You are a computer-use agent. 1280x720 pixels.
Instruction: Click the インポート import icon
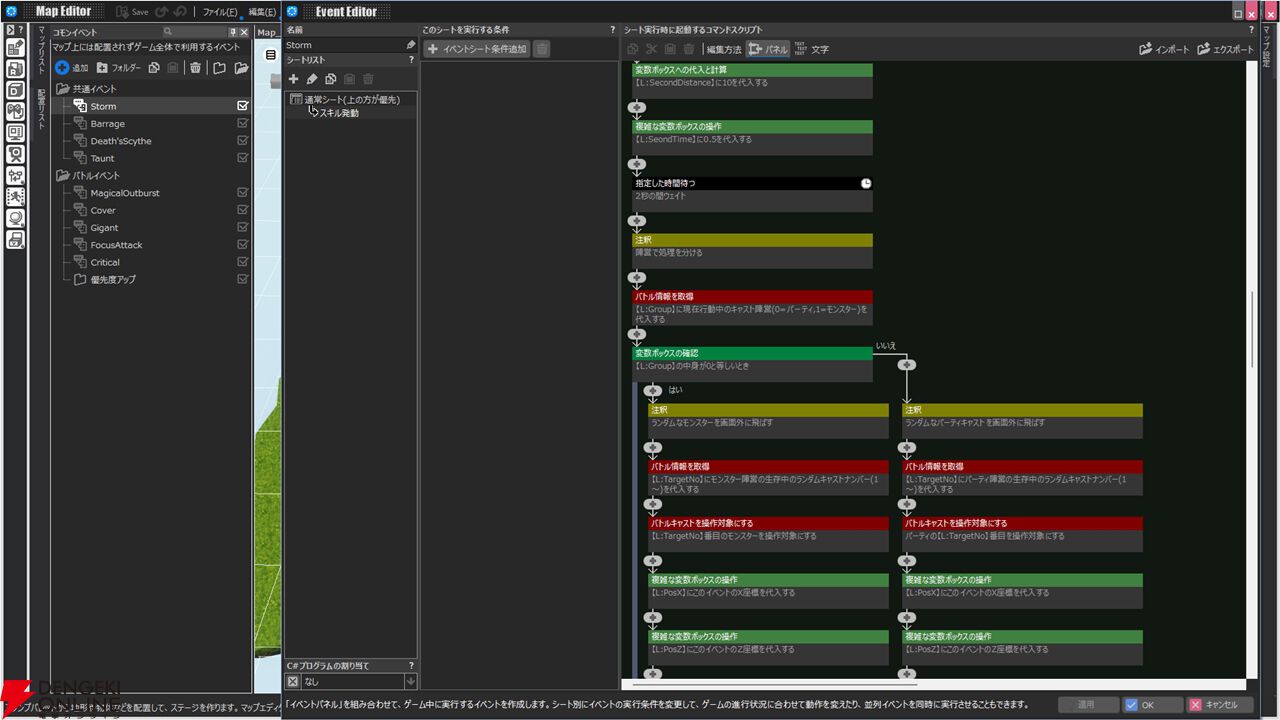(x=1146, y=49)
